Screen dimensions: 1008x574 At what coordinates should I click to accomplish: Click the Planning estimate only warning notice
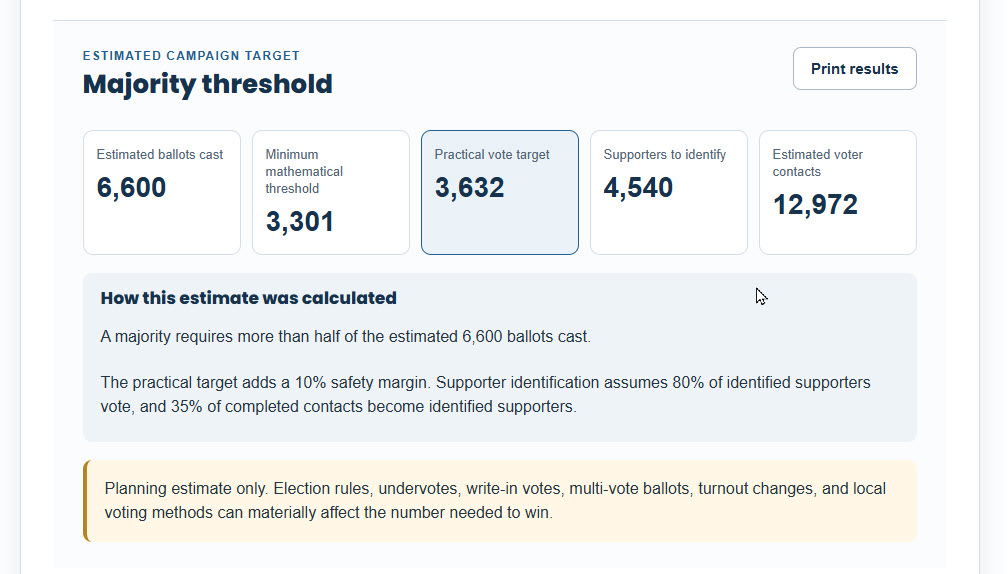(500, 501)
